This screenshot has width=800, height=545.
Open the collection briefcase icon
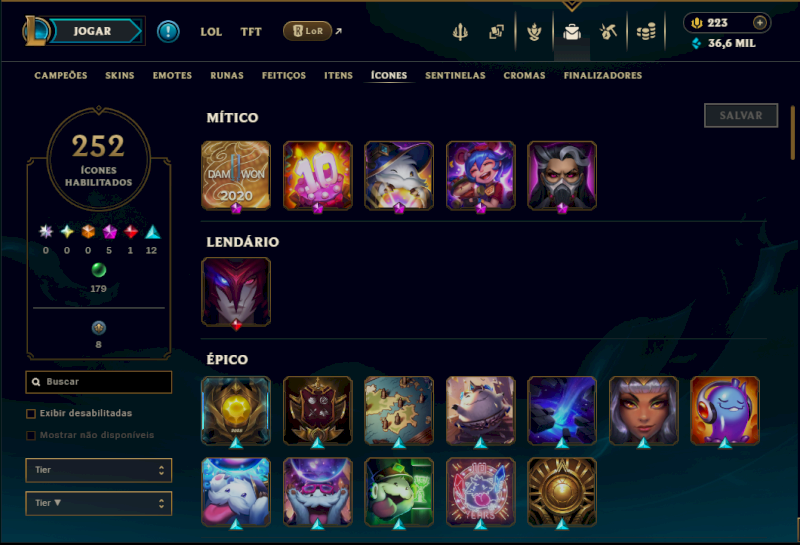tap(571, 32)
